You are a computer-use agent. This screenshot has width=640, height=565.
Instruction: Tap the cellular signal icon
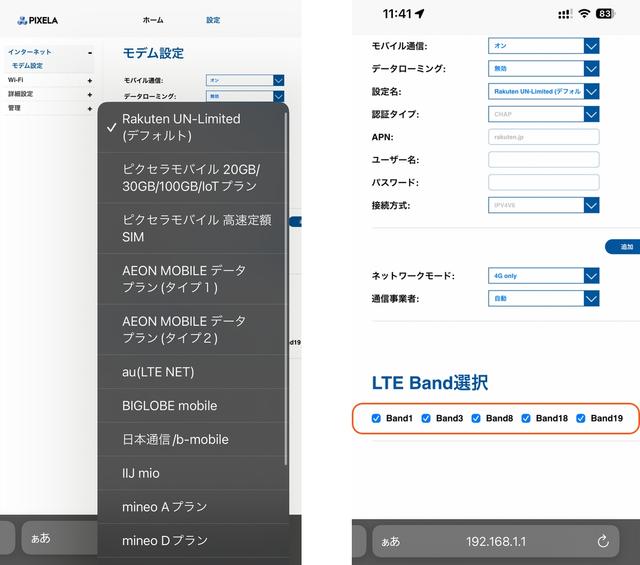pyautogui.click(x=564, y=15)
